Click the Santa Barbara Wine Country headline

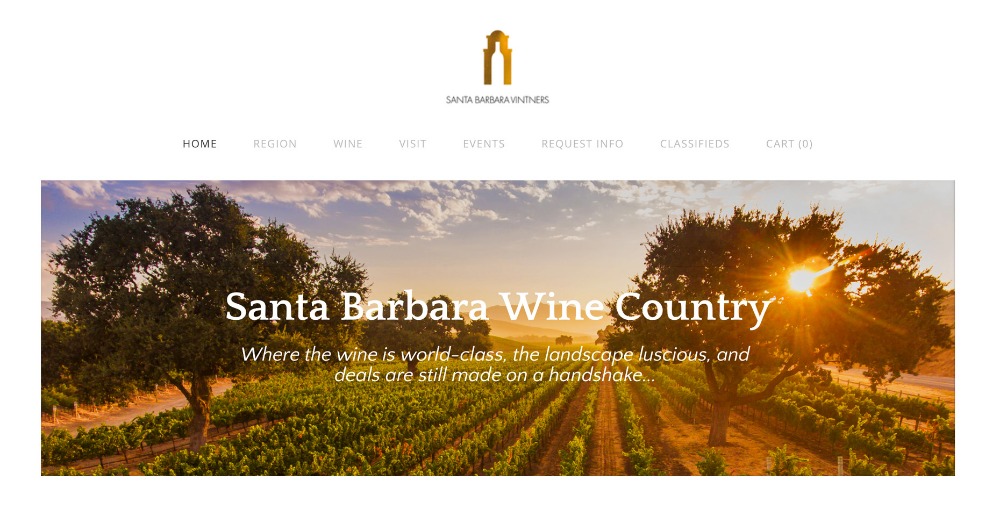click(499, 308)
